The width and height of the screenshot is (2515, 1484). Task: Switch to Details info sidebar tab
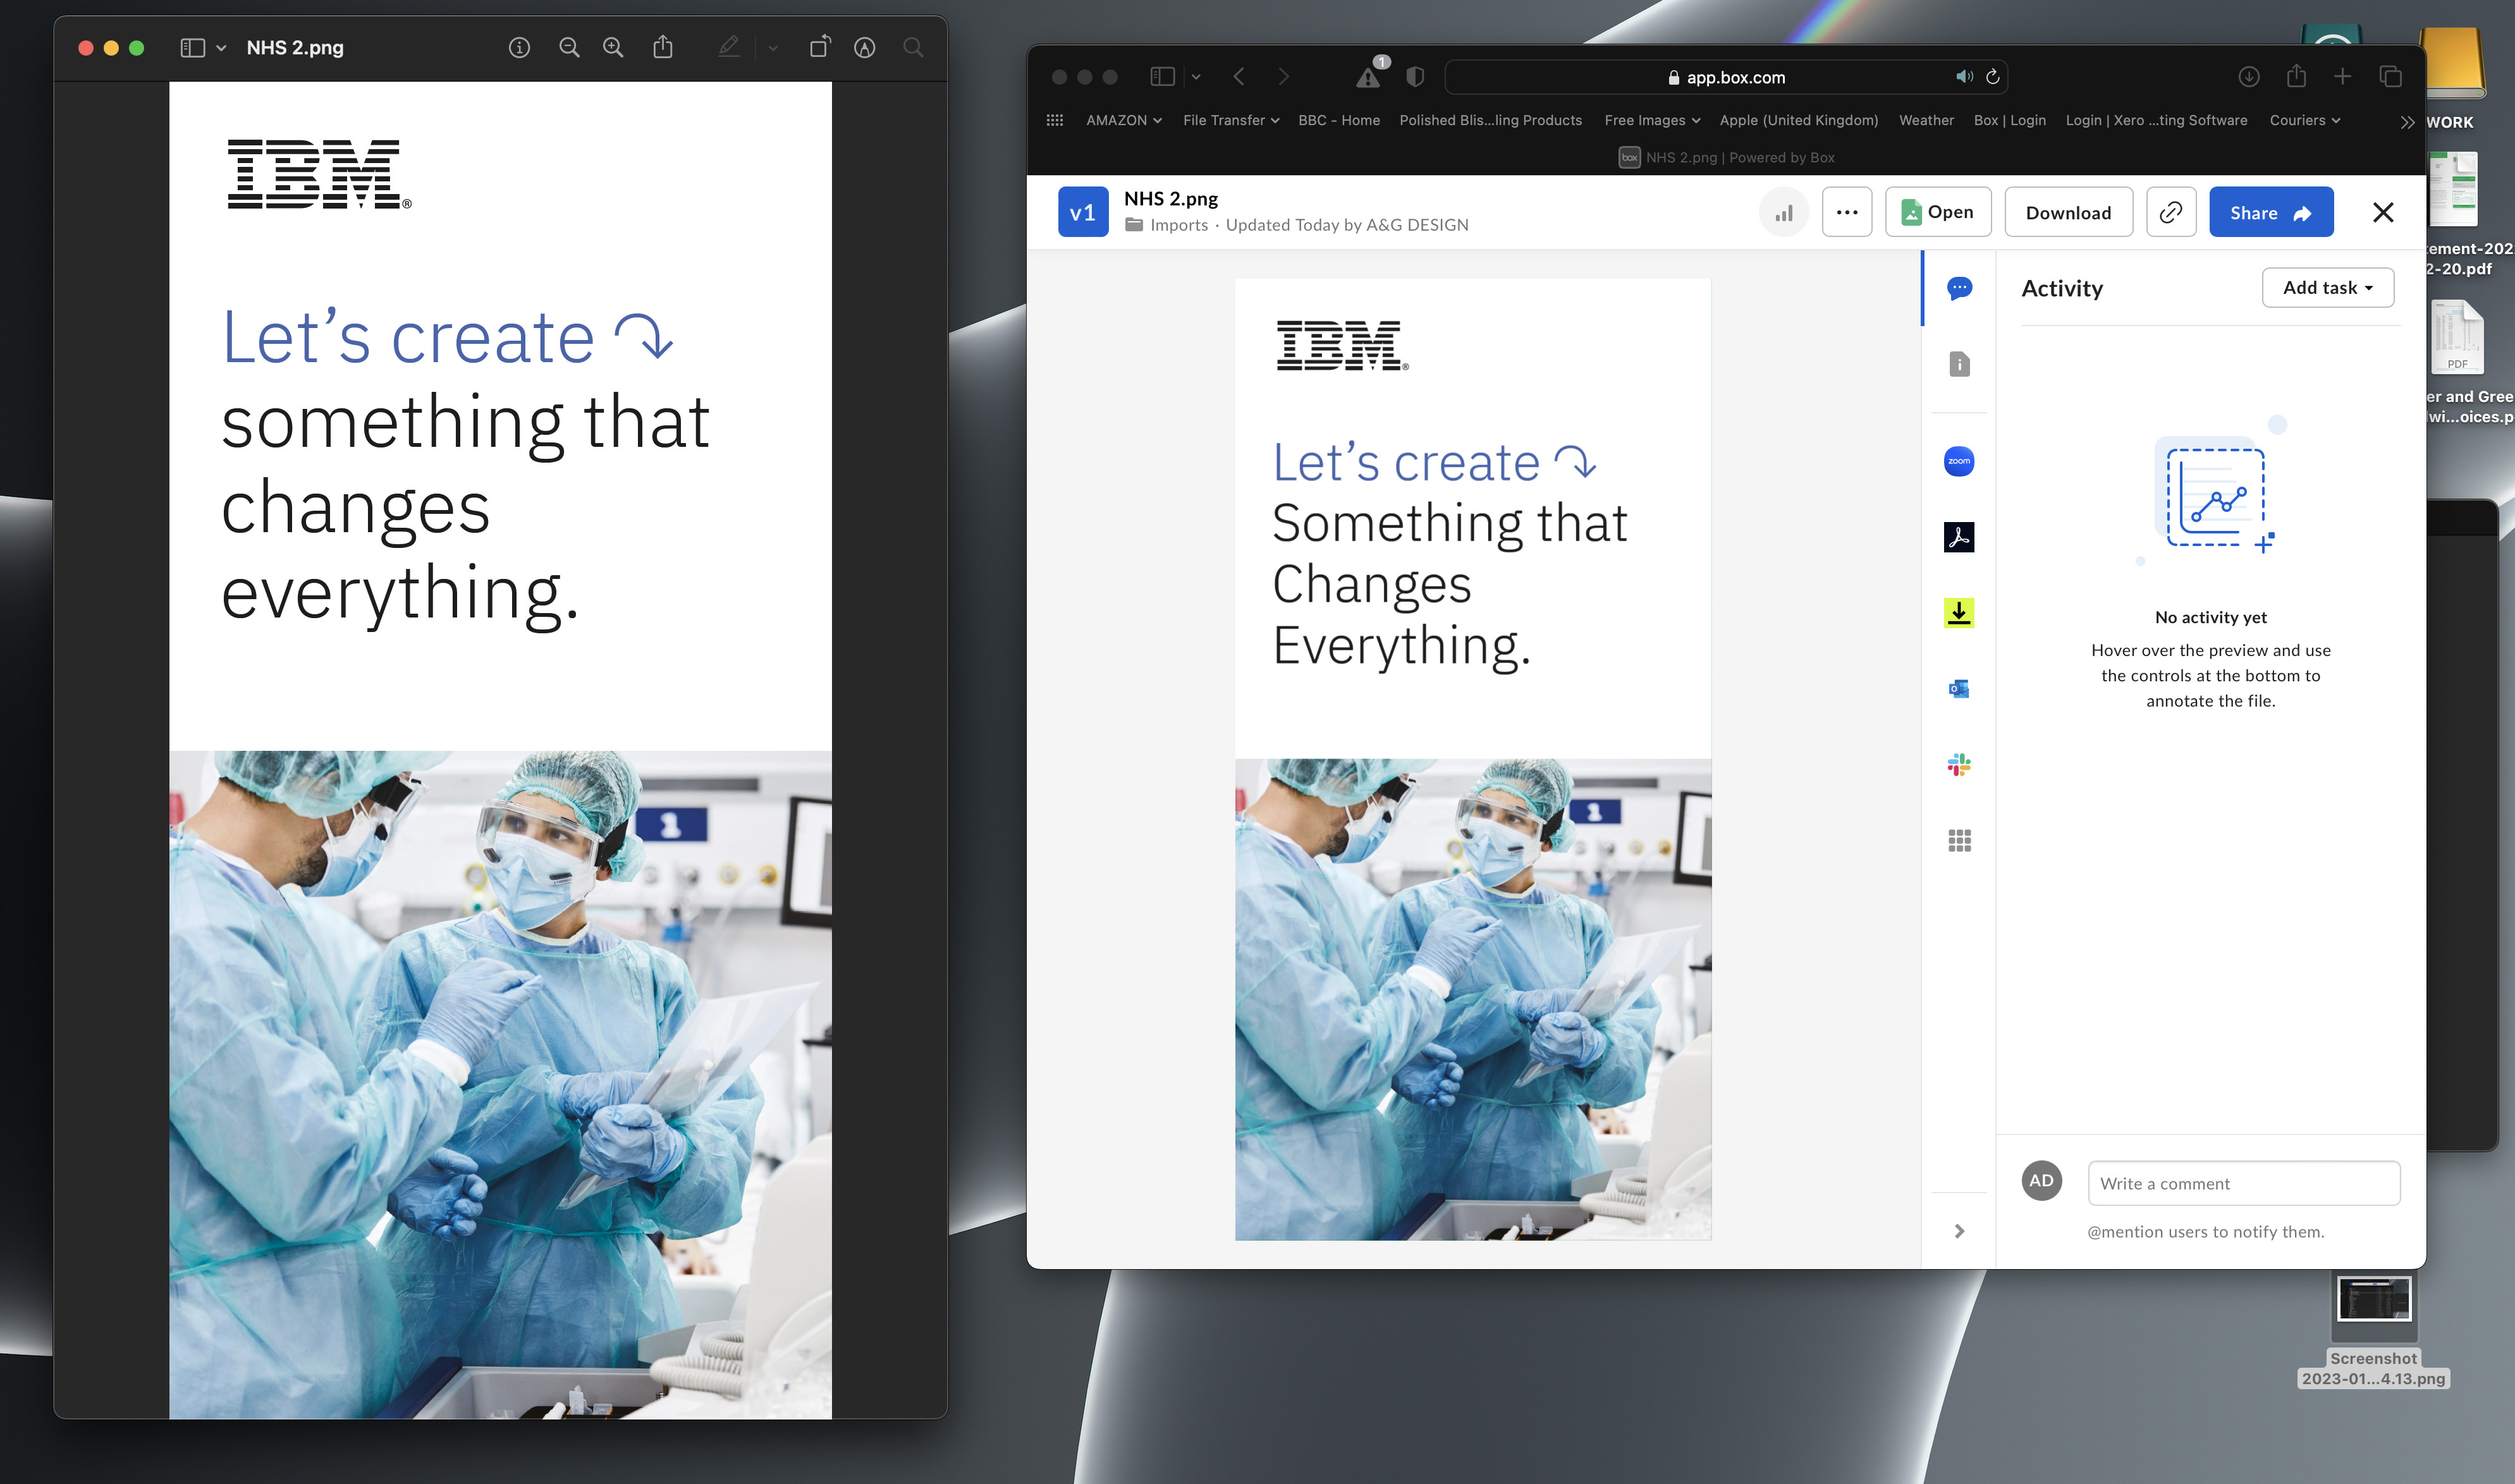pyautogui.click(x=1959, y=364)
